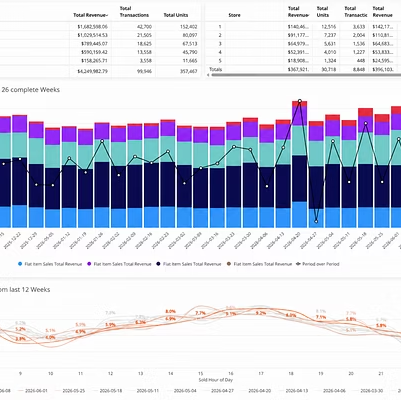The width and height of the screenshot is (401, 400).
Task: Sort store table by Total Units header
Action: coord(323,12)
